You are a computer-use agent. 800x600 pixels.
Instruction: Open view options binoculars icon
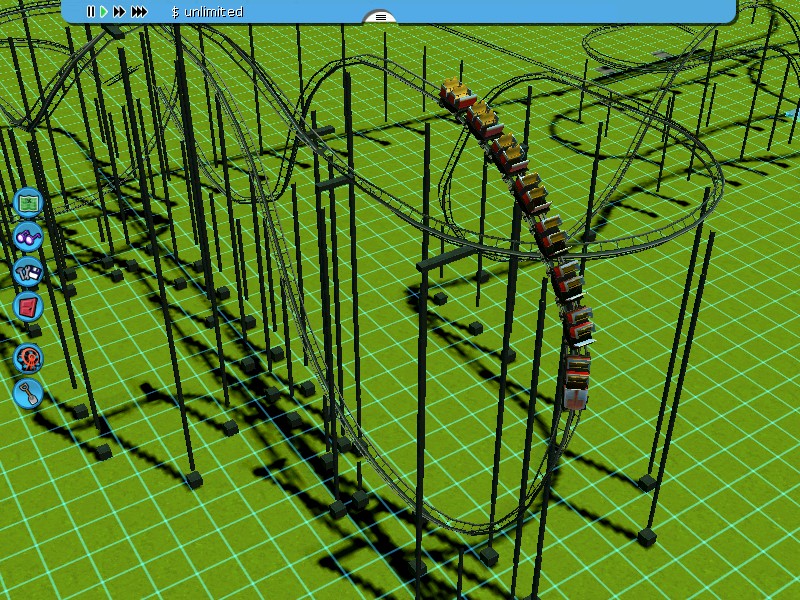click(x=28, y=237)
